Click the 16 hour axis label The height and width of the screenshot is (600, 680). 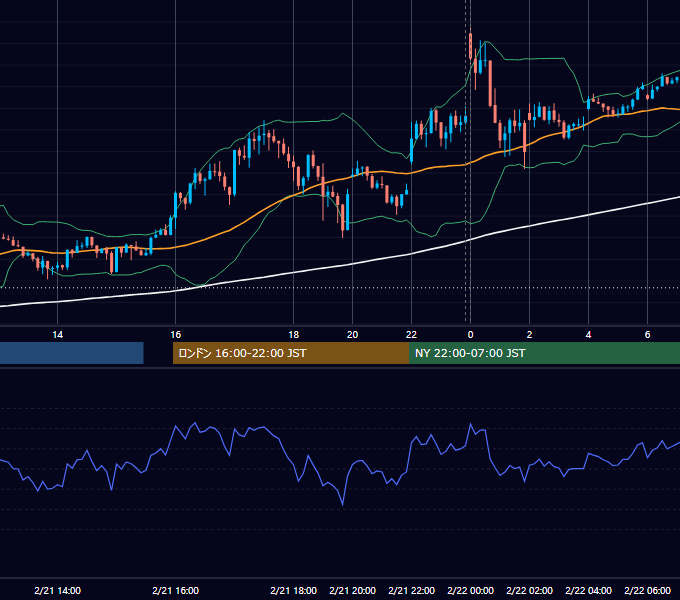175,335
